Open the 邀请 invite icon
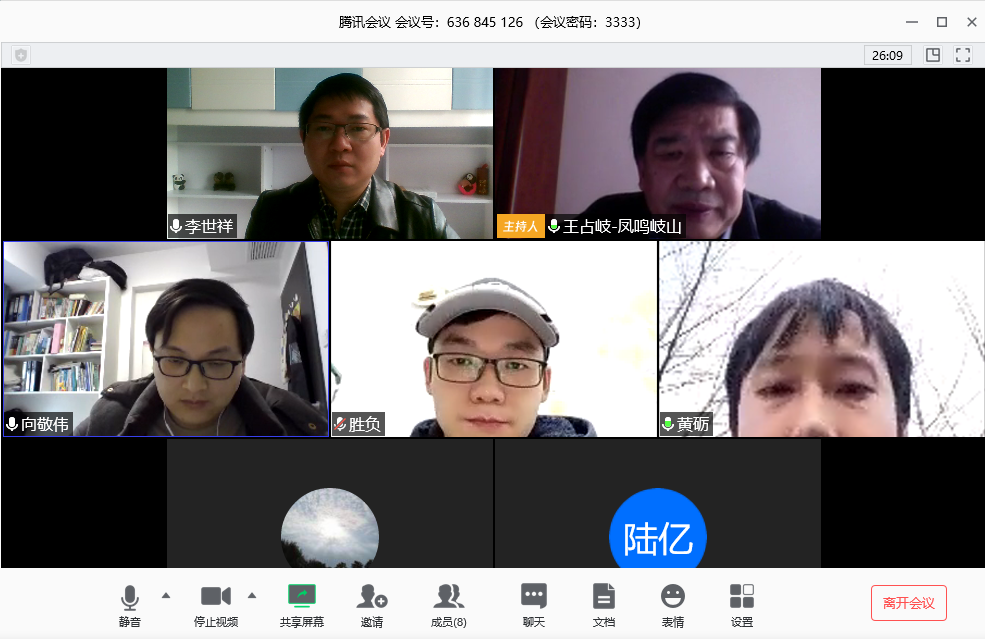This screenshot has height=639, width=985. (x=372, y=597)
